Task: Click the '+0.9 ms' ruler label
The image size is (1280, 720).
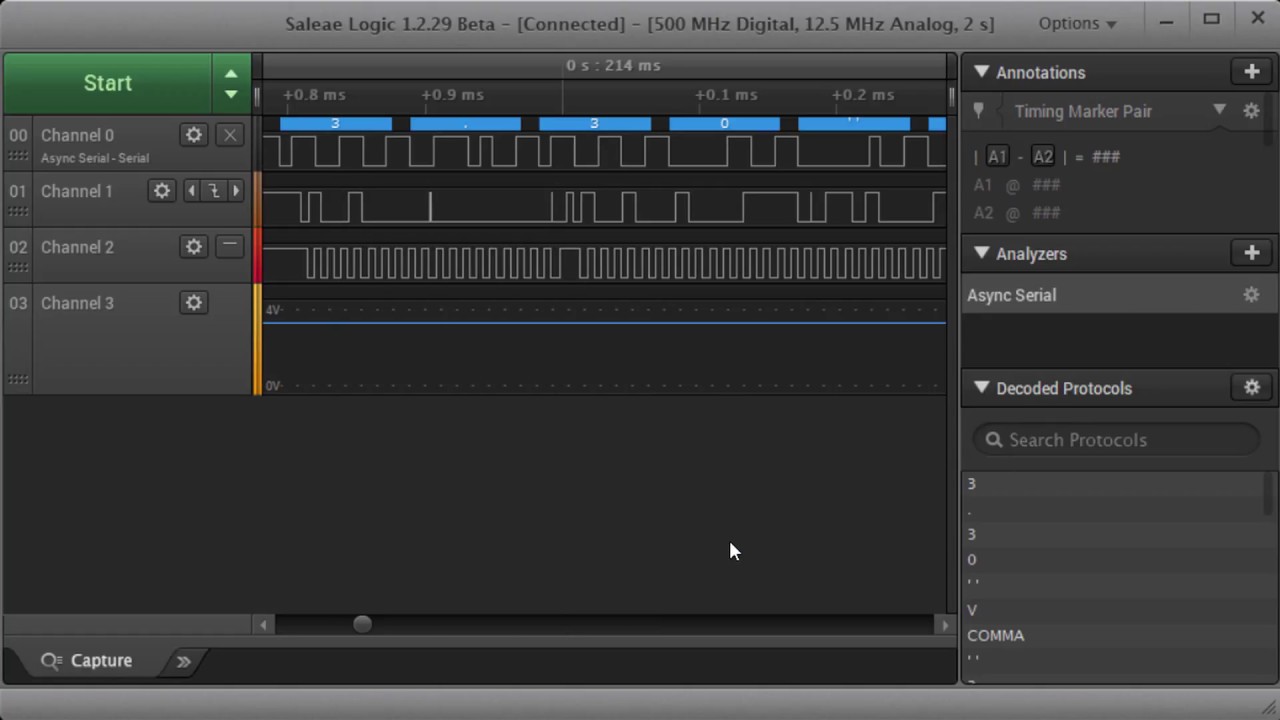Action: tap(452, 95)
